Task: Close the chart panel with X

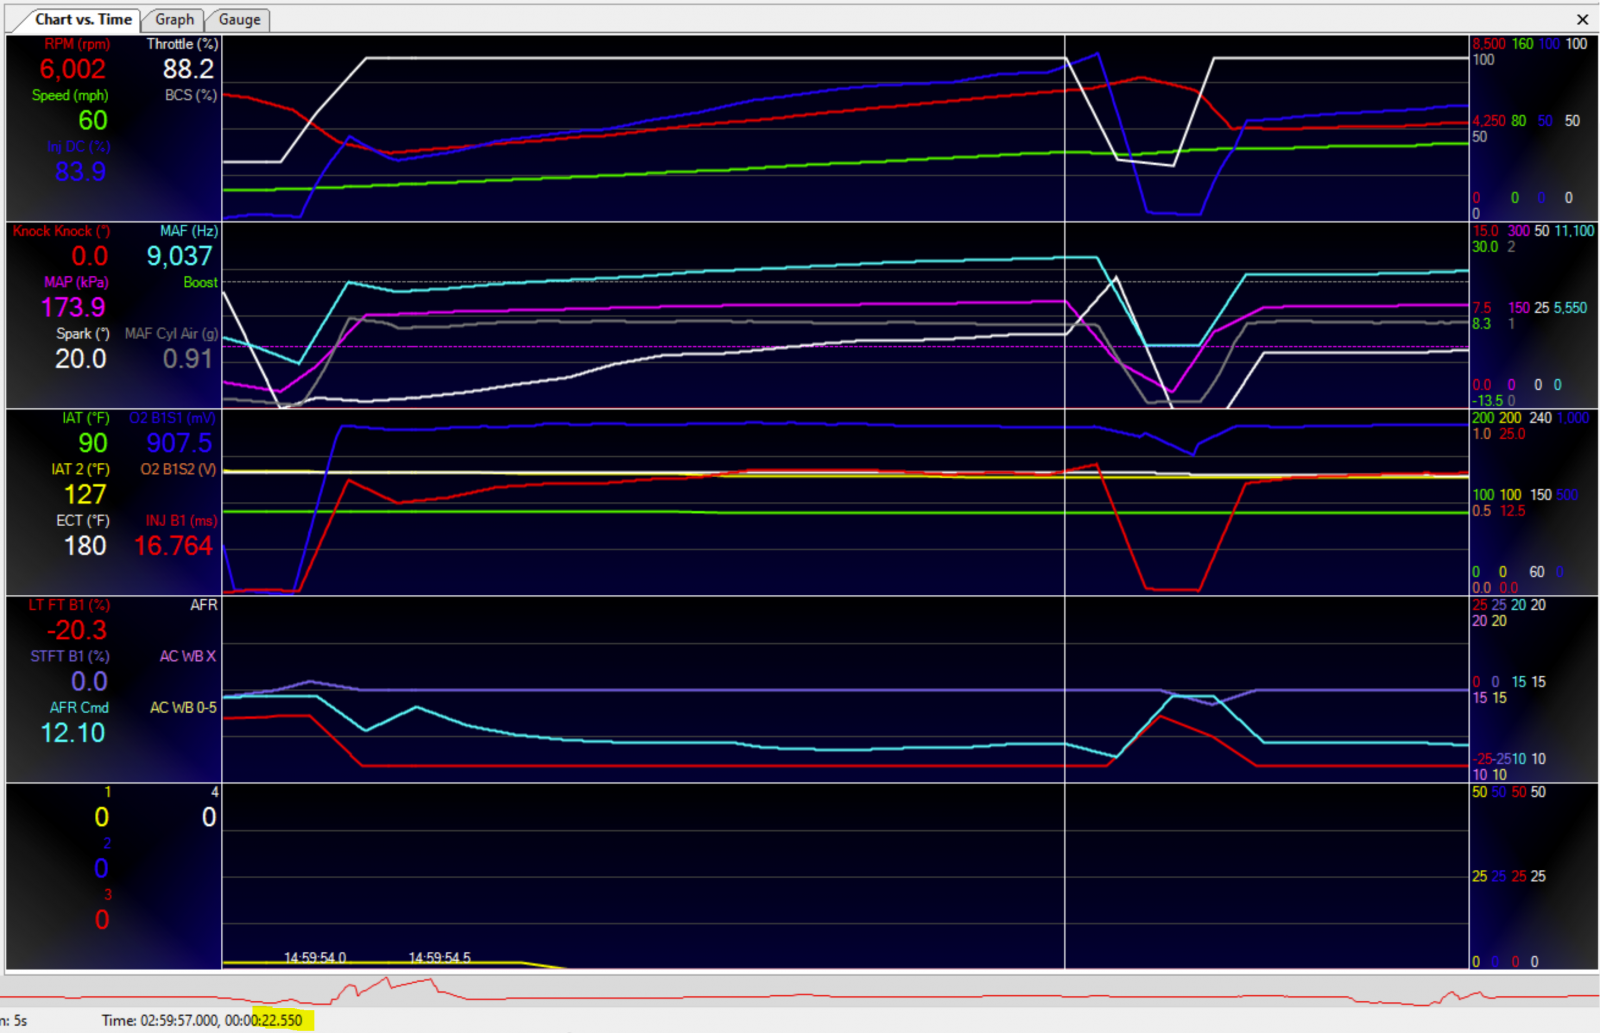Action: (x=1582, y=19)
